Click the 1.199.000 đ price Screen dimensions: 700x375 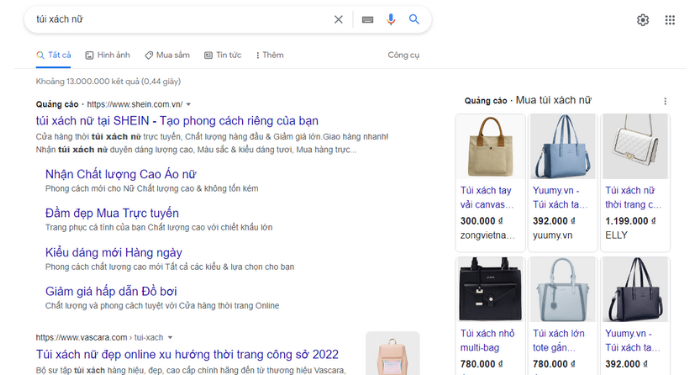click(x=630, y=221)
